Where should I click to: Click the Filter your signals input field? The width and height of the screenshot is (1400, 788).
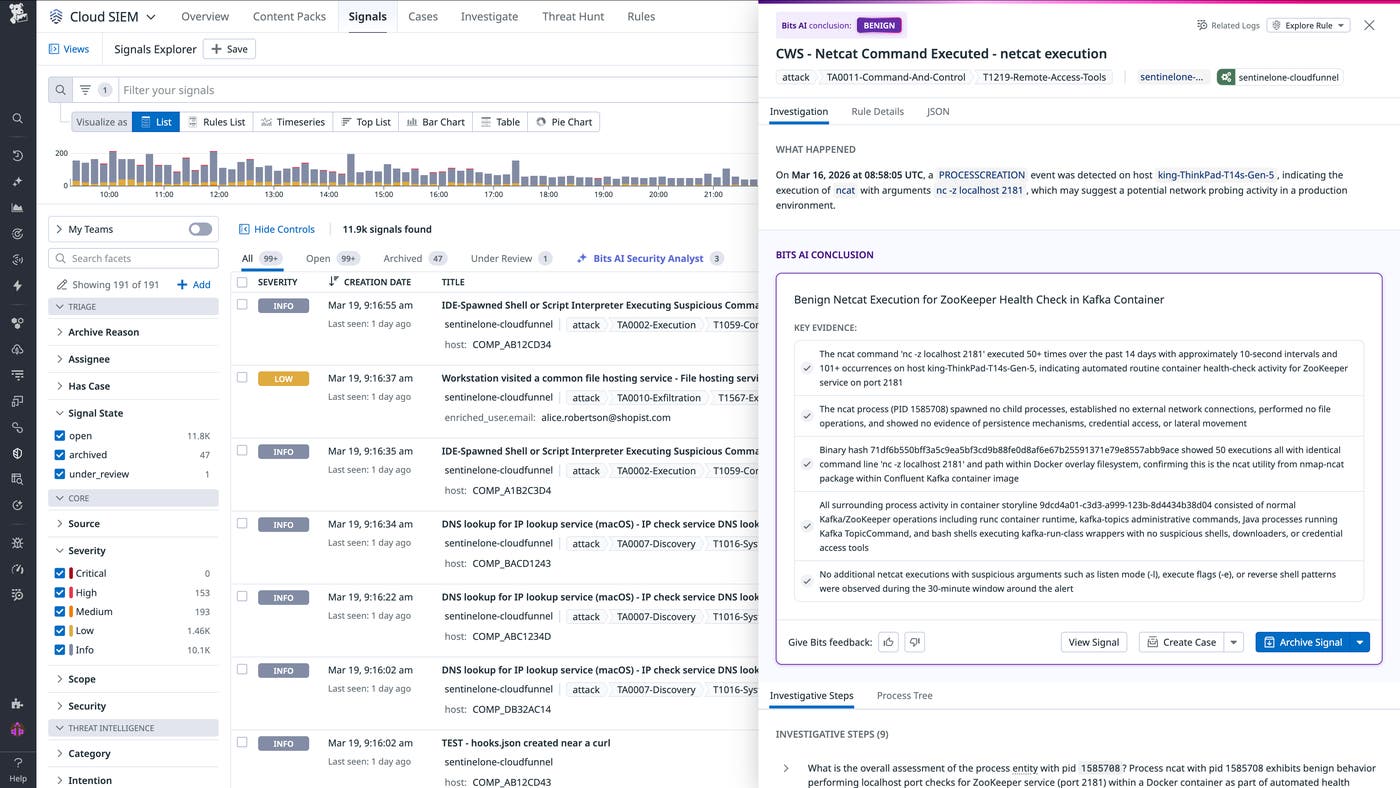coord(300,89)
